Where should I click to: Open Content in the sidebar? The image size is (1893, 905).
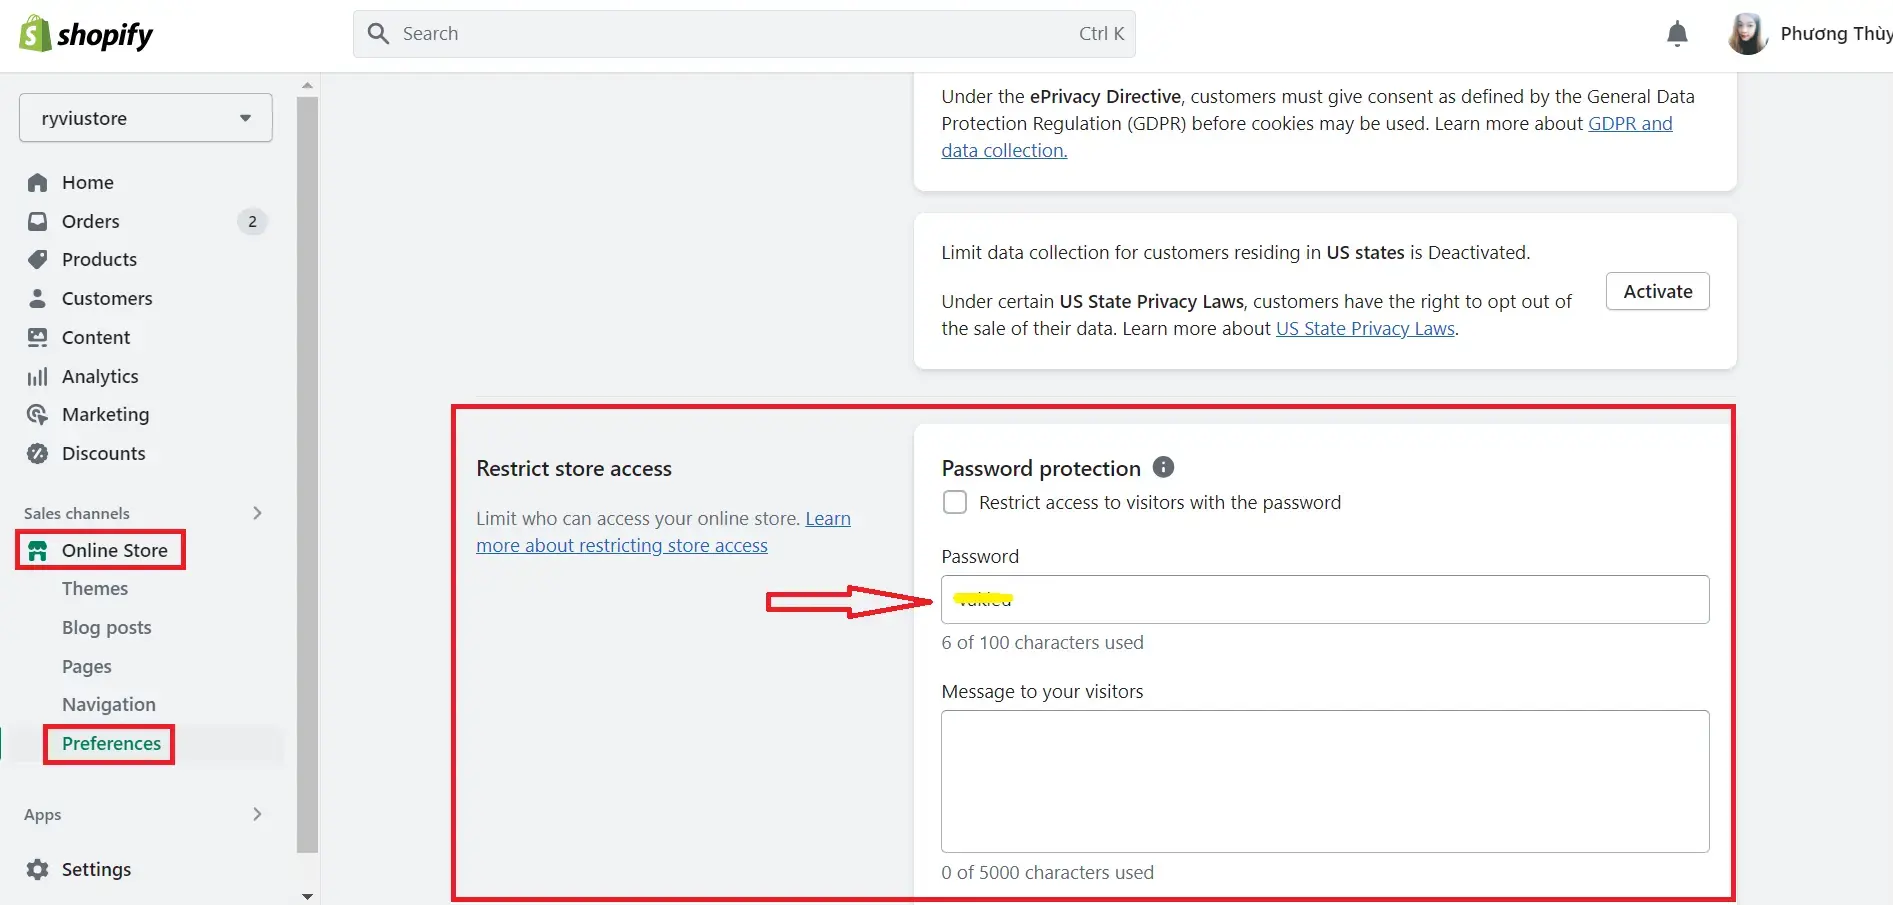(96, 338)
